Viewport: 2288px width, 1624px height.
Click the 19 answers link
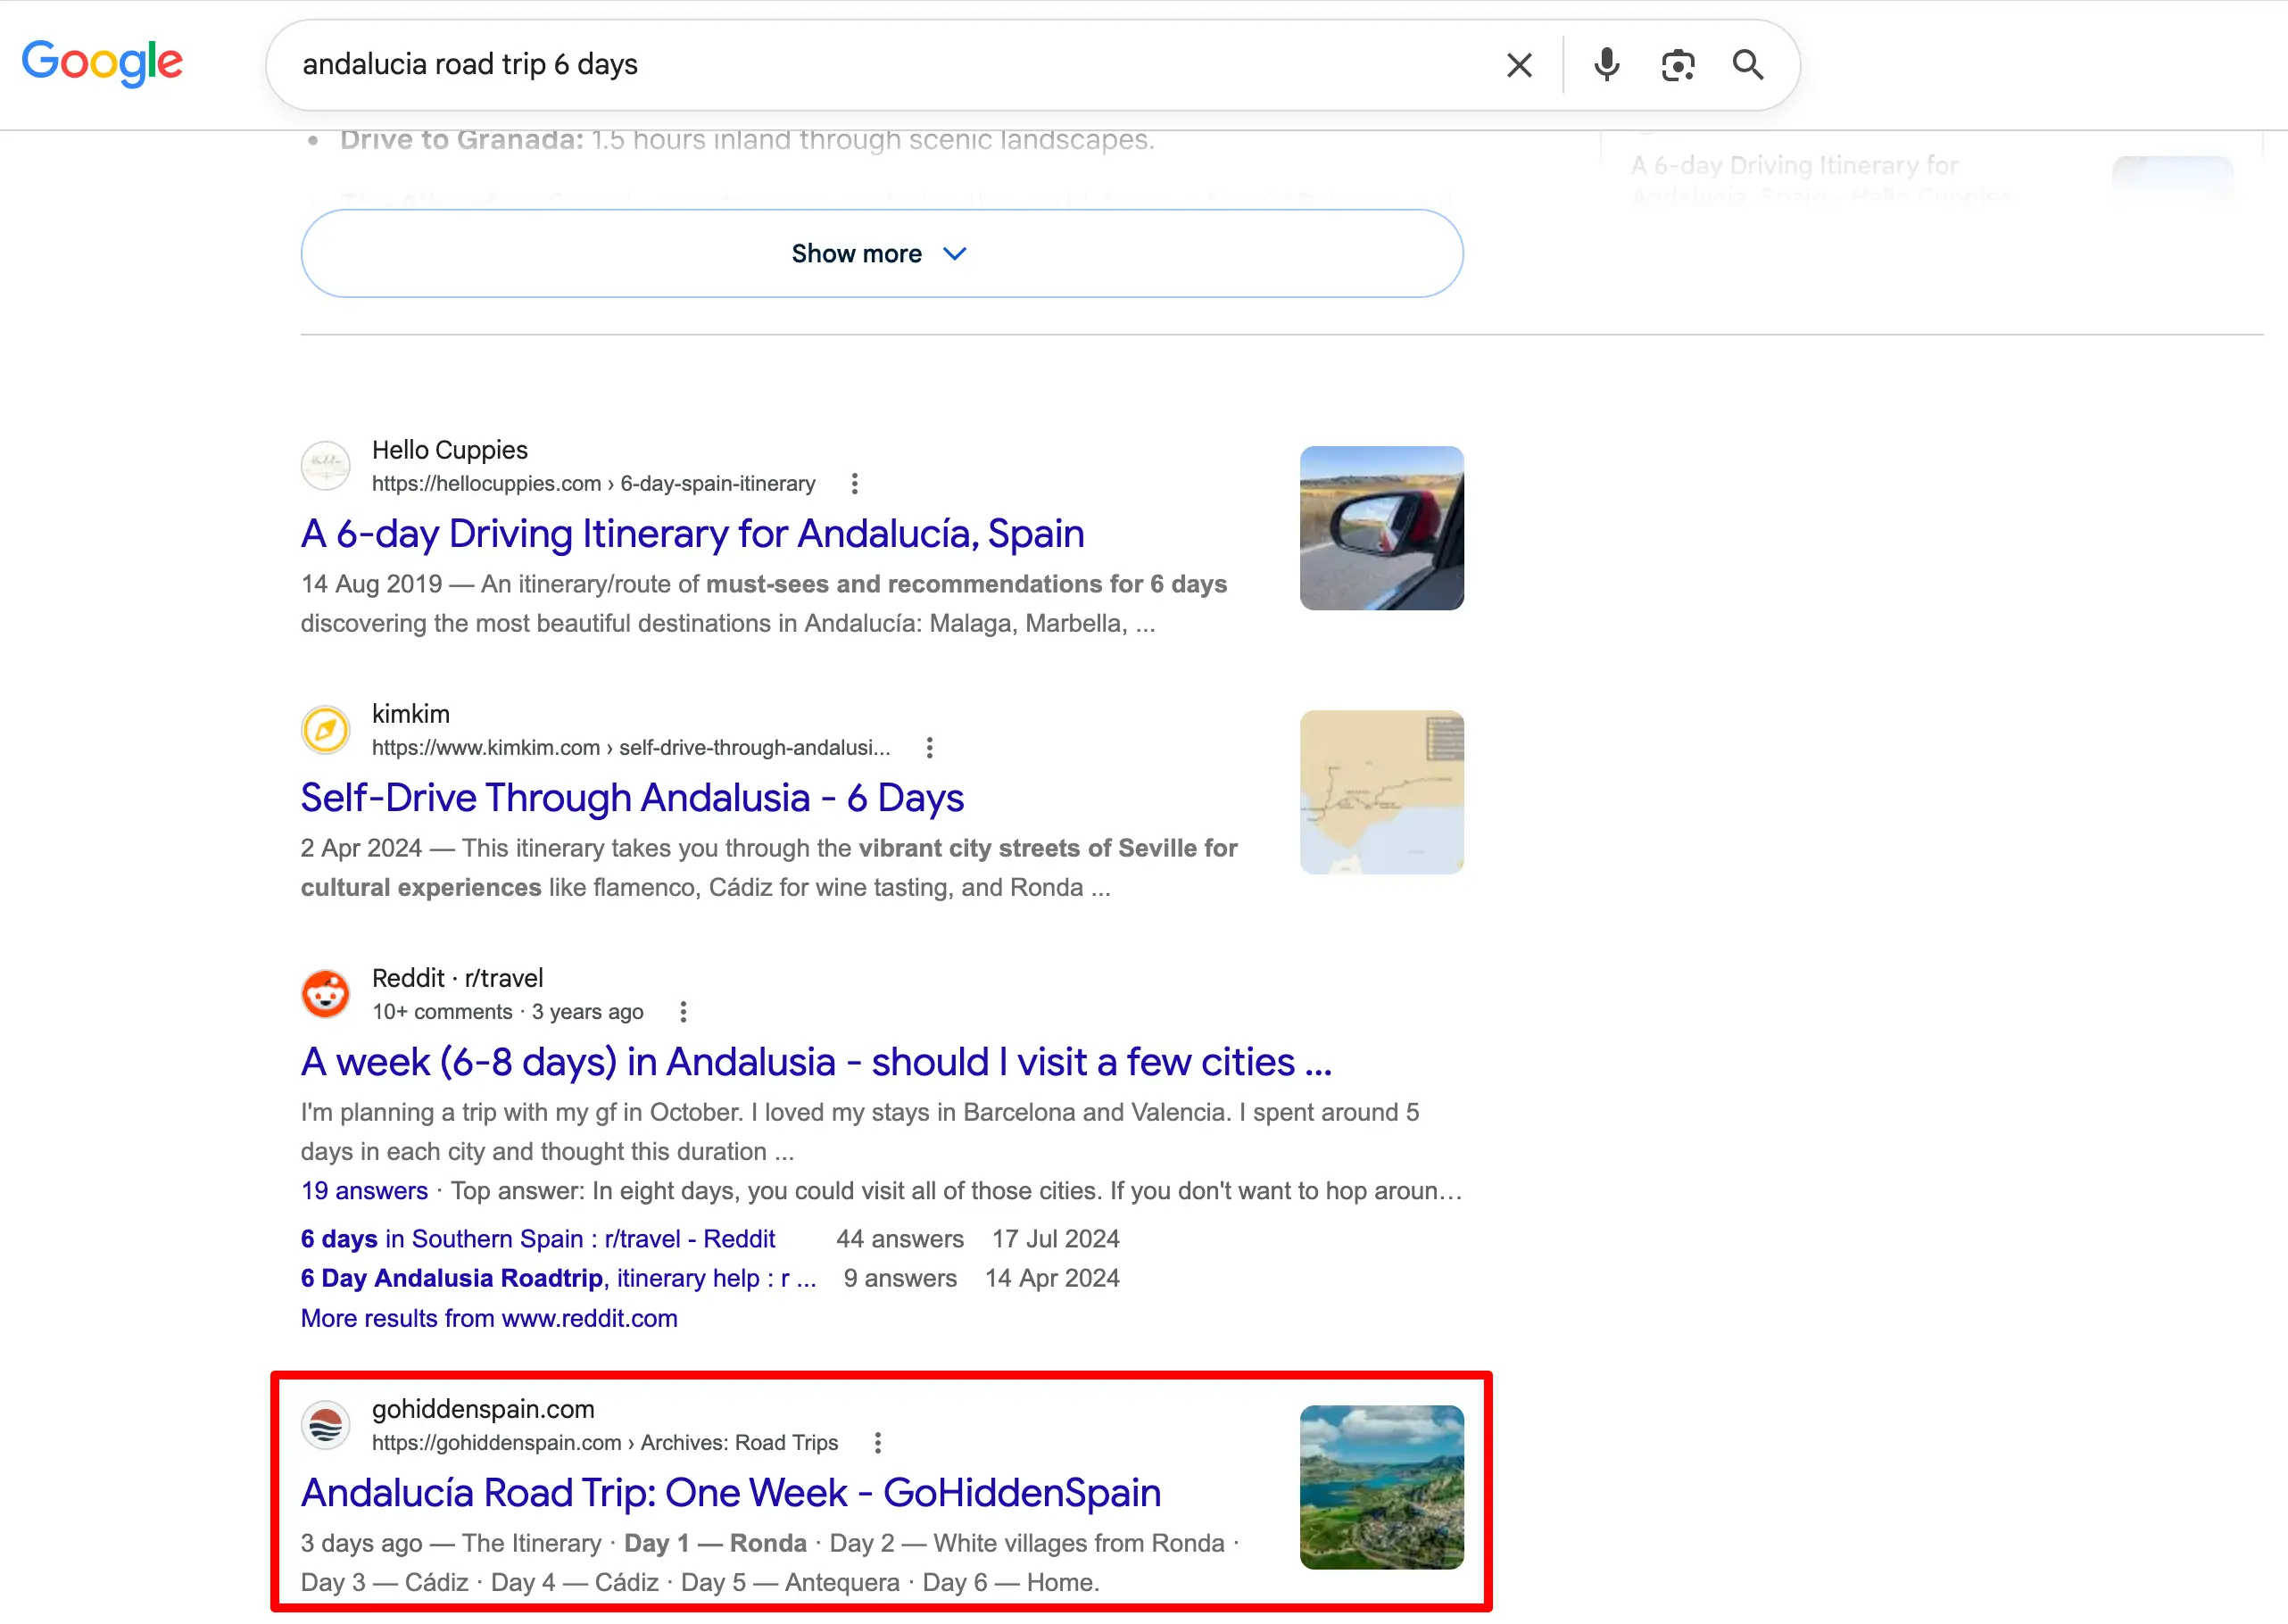tap(364, 1191)
